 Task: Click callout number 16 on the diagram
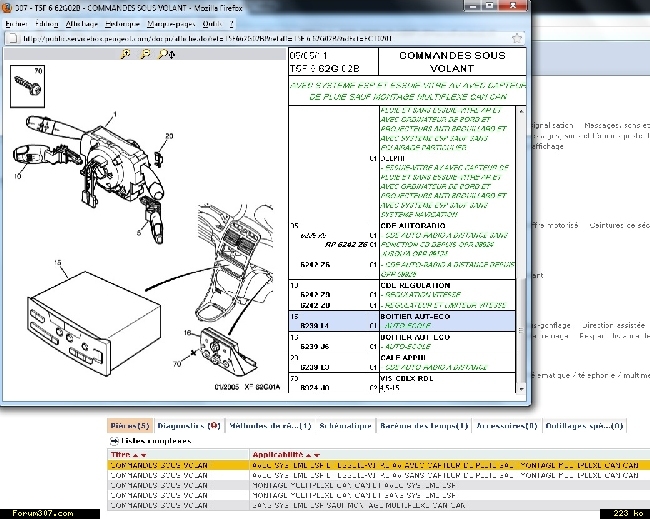pos(187,333)
